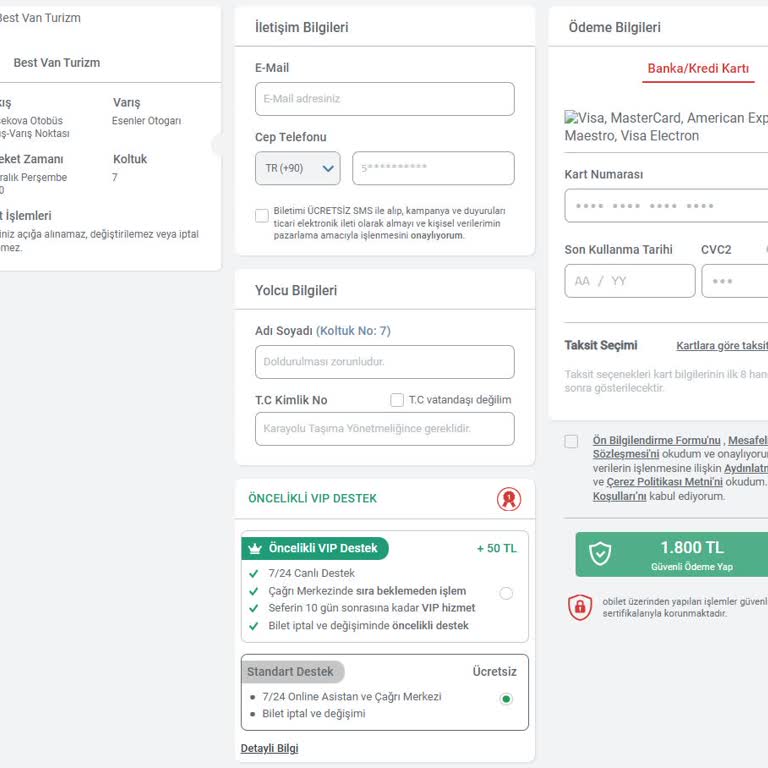
Task: Open the Kartlara göre taksit link
Action: click(722, 346)
